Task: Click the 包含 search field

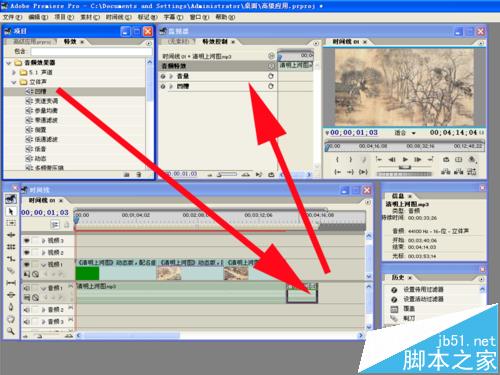Action: tap(91, 51)
